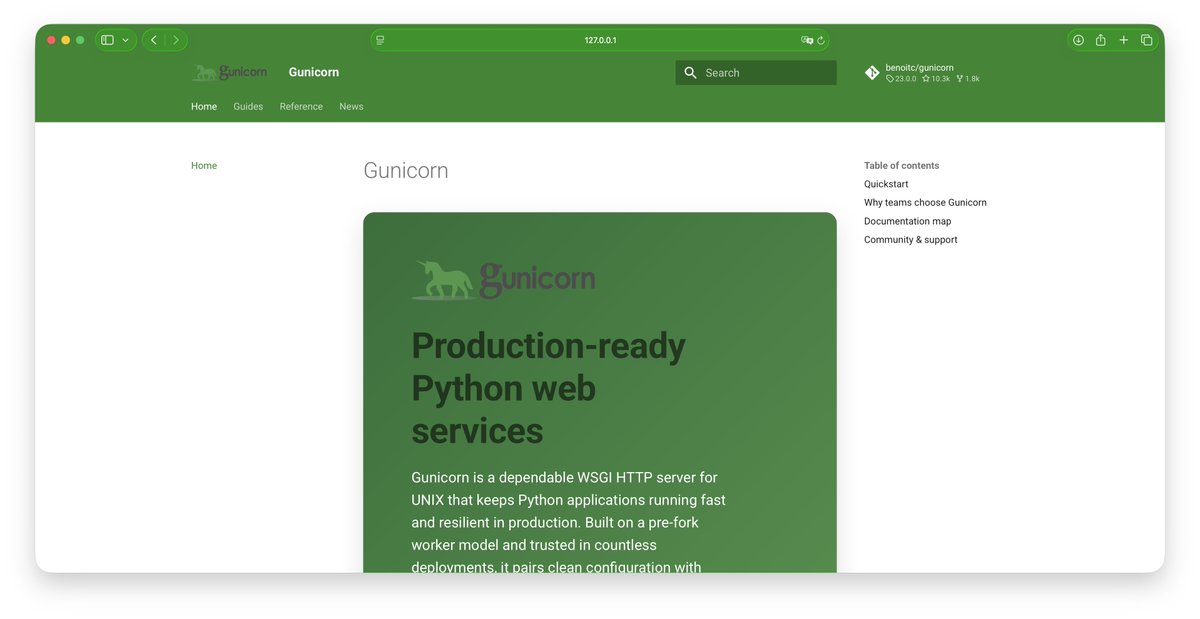
Task: Click the Production-ready Python web services headline
Action: [x=548, y=388]
